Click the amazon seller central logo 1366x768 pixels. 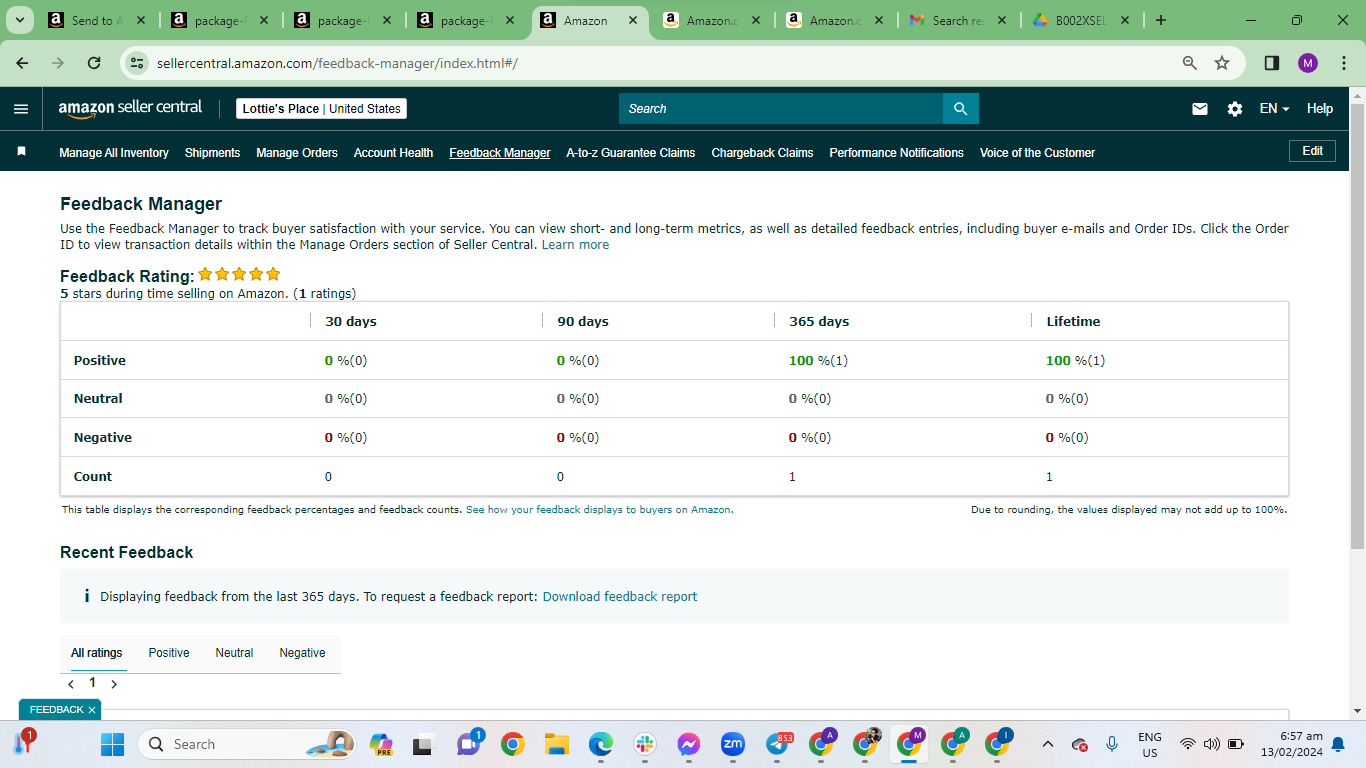(x=130, y=108)
